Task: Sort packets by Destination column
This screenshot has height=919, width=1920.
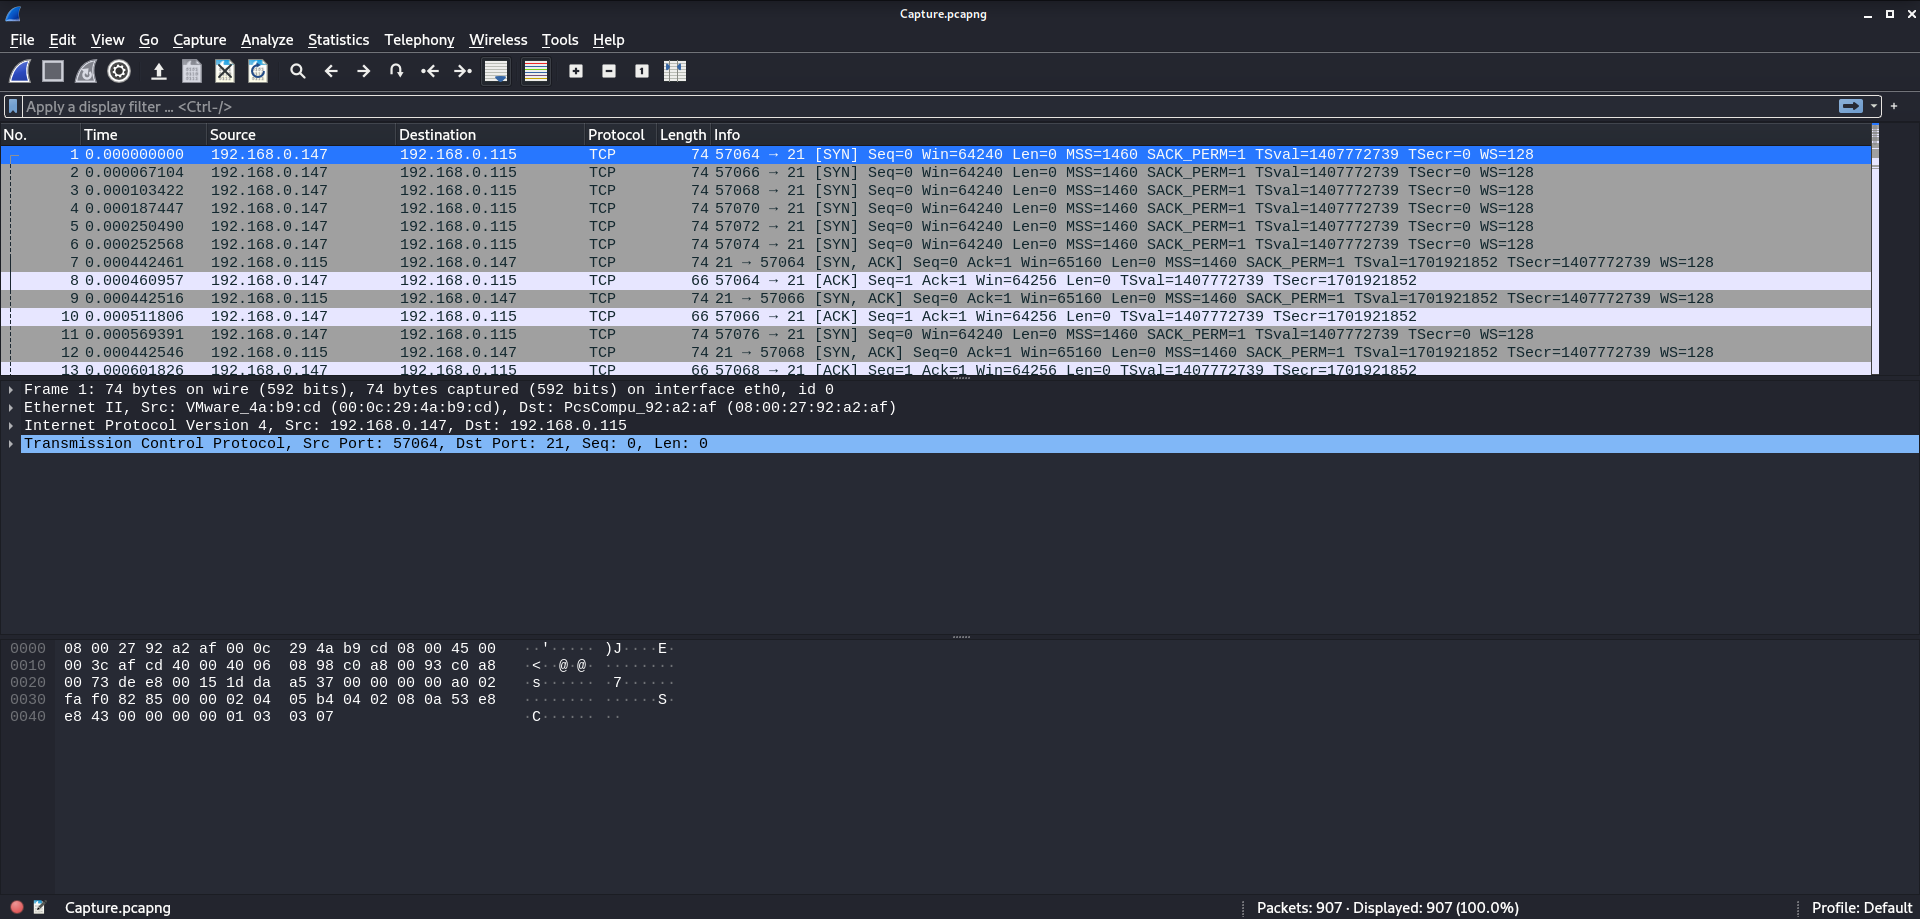Action: point(490,135)
